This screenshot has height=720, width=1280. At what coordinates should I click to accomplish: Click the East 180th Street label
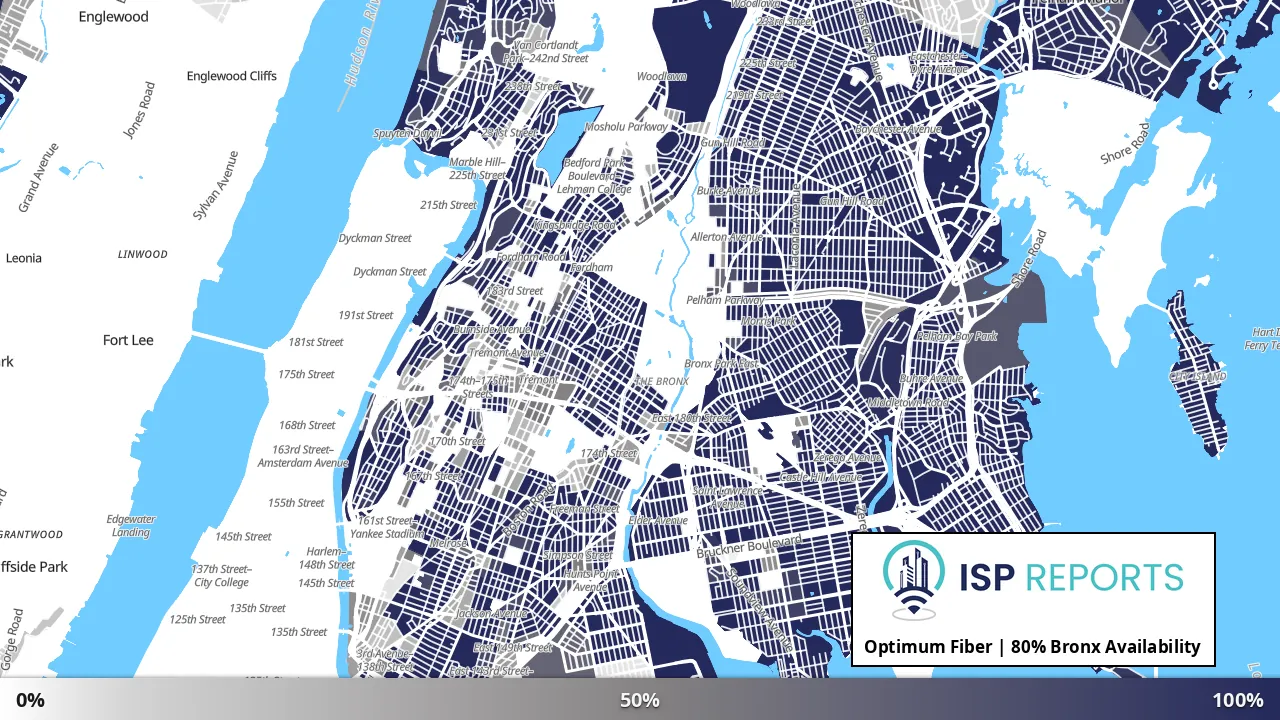pyautogui.click(x=691, y=418)
